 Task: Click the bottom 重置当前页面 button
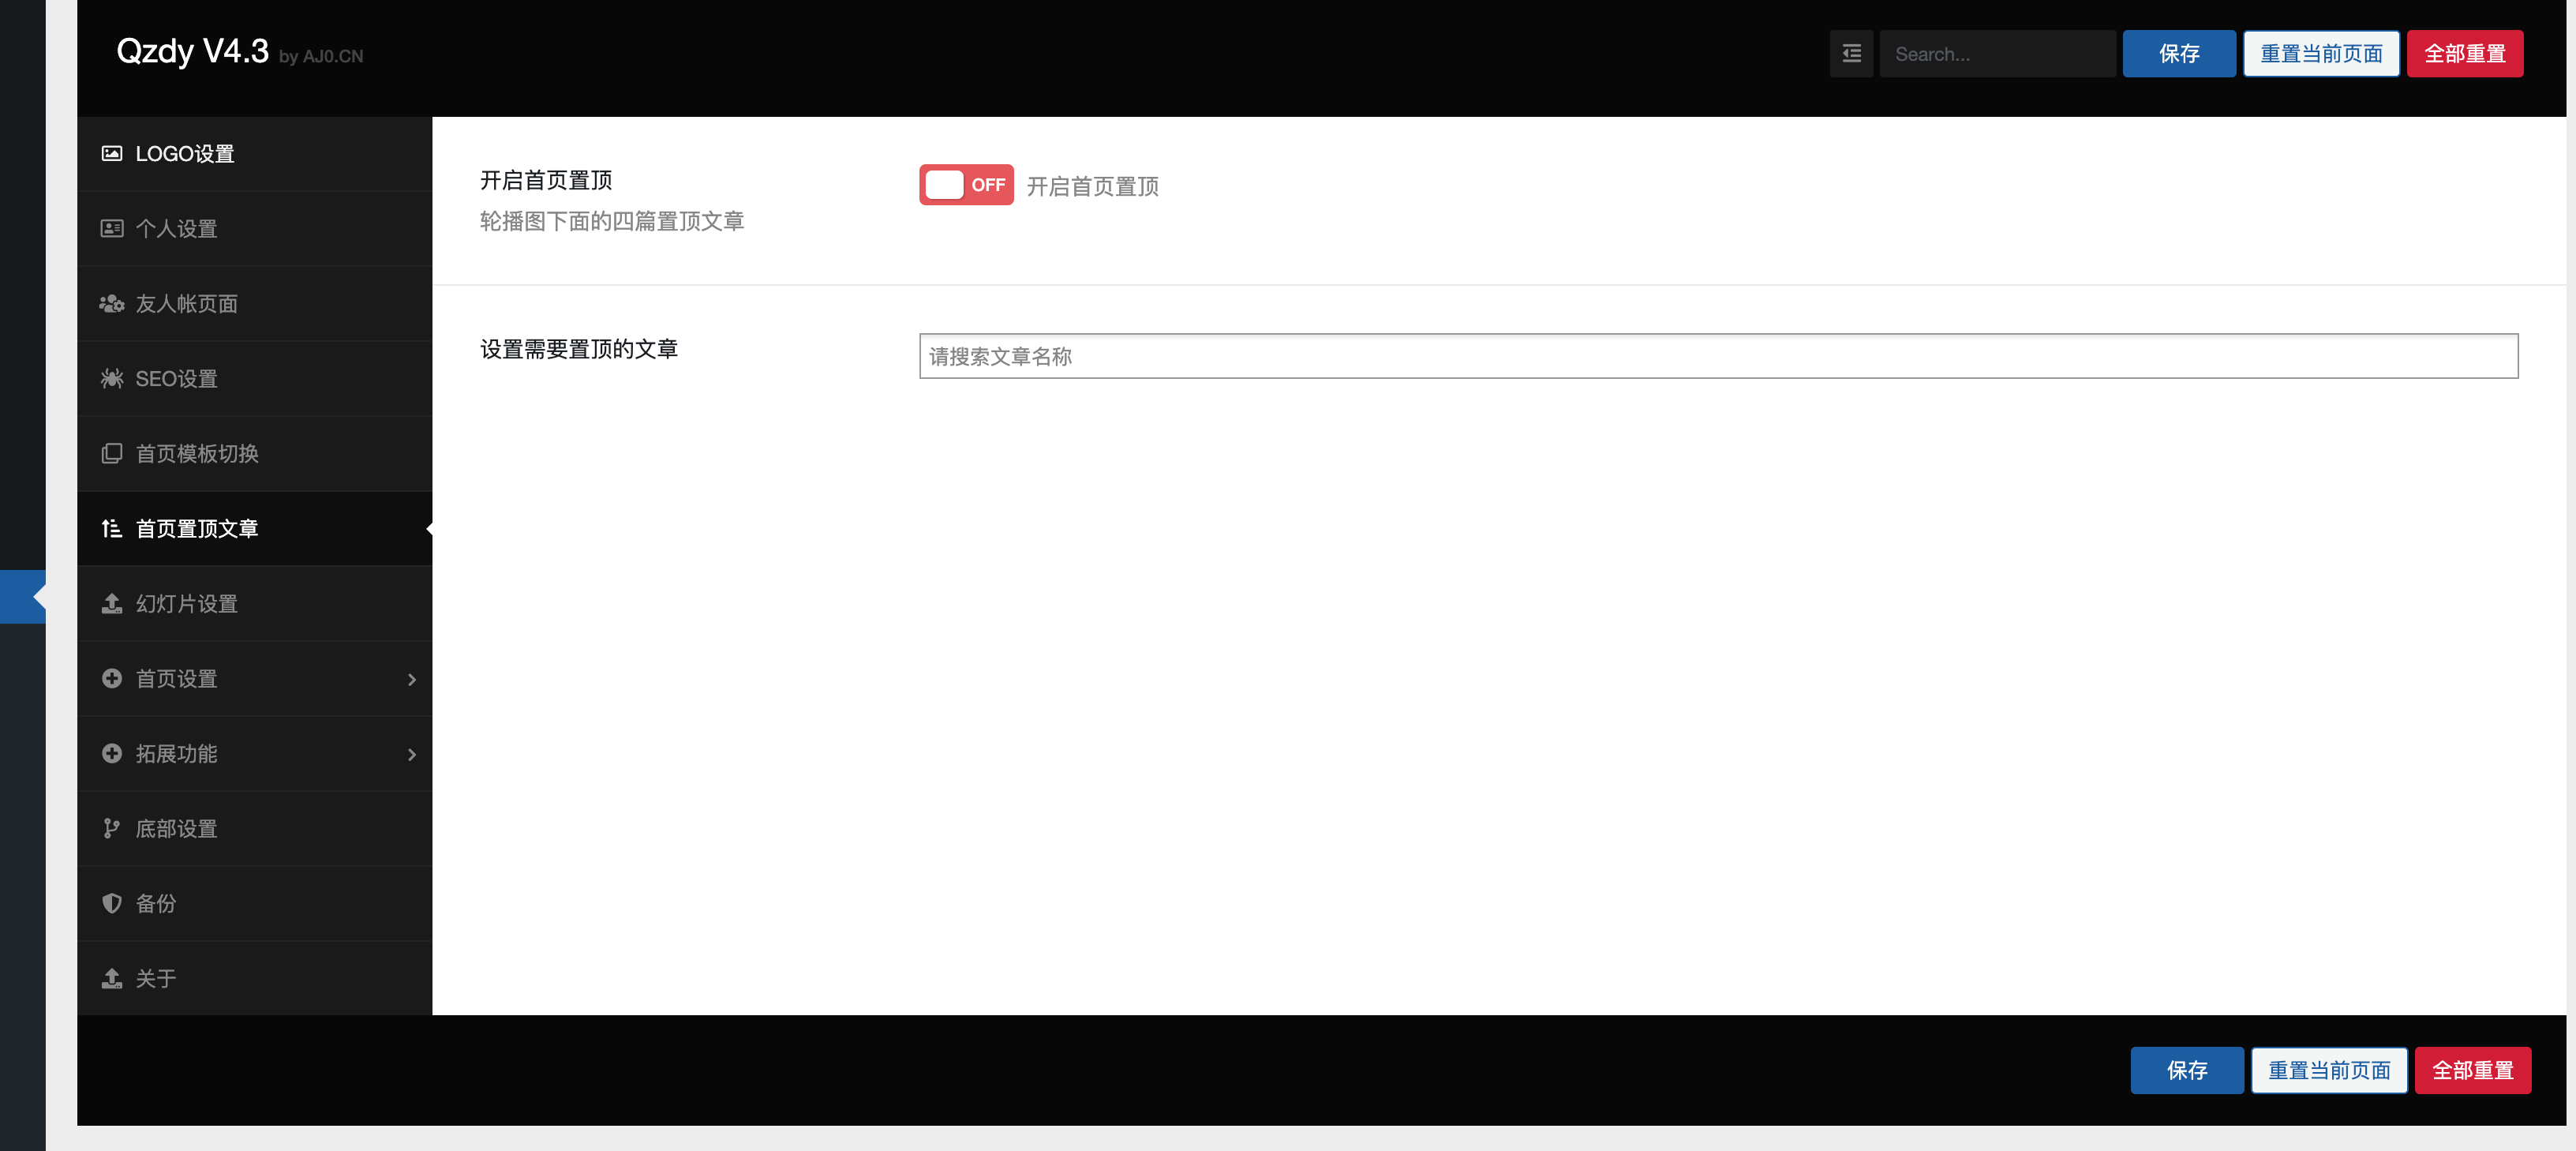click(x=2329, y=1070)
